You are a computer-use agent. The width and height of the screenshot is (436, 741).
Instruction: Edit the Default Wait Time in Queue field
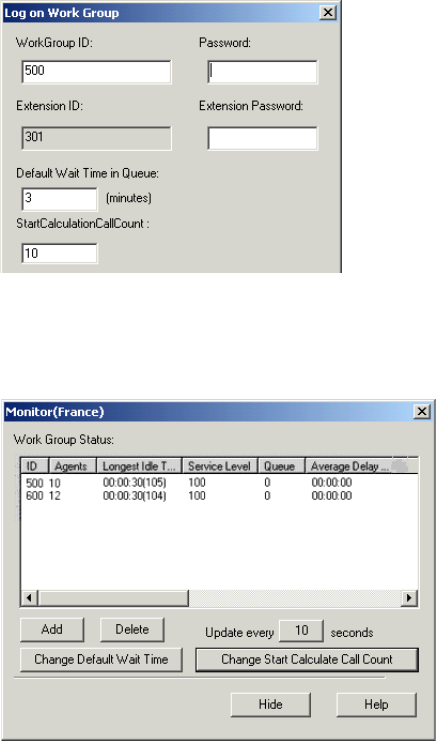point(60,198)
